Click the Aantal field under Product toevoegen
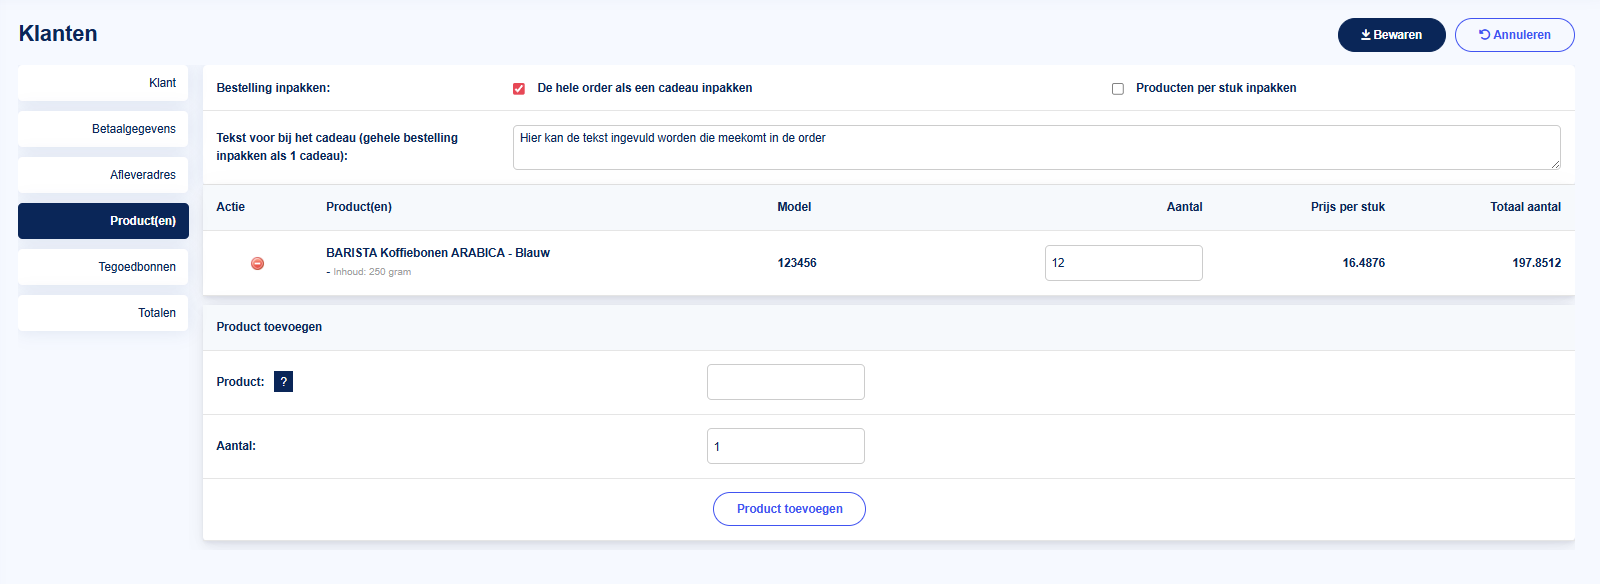The image size is (1600, 584). click(785, 446)
